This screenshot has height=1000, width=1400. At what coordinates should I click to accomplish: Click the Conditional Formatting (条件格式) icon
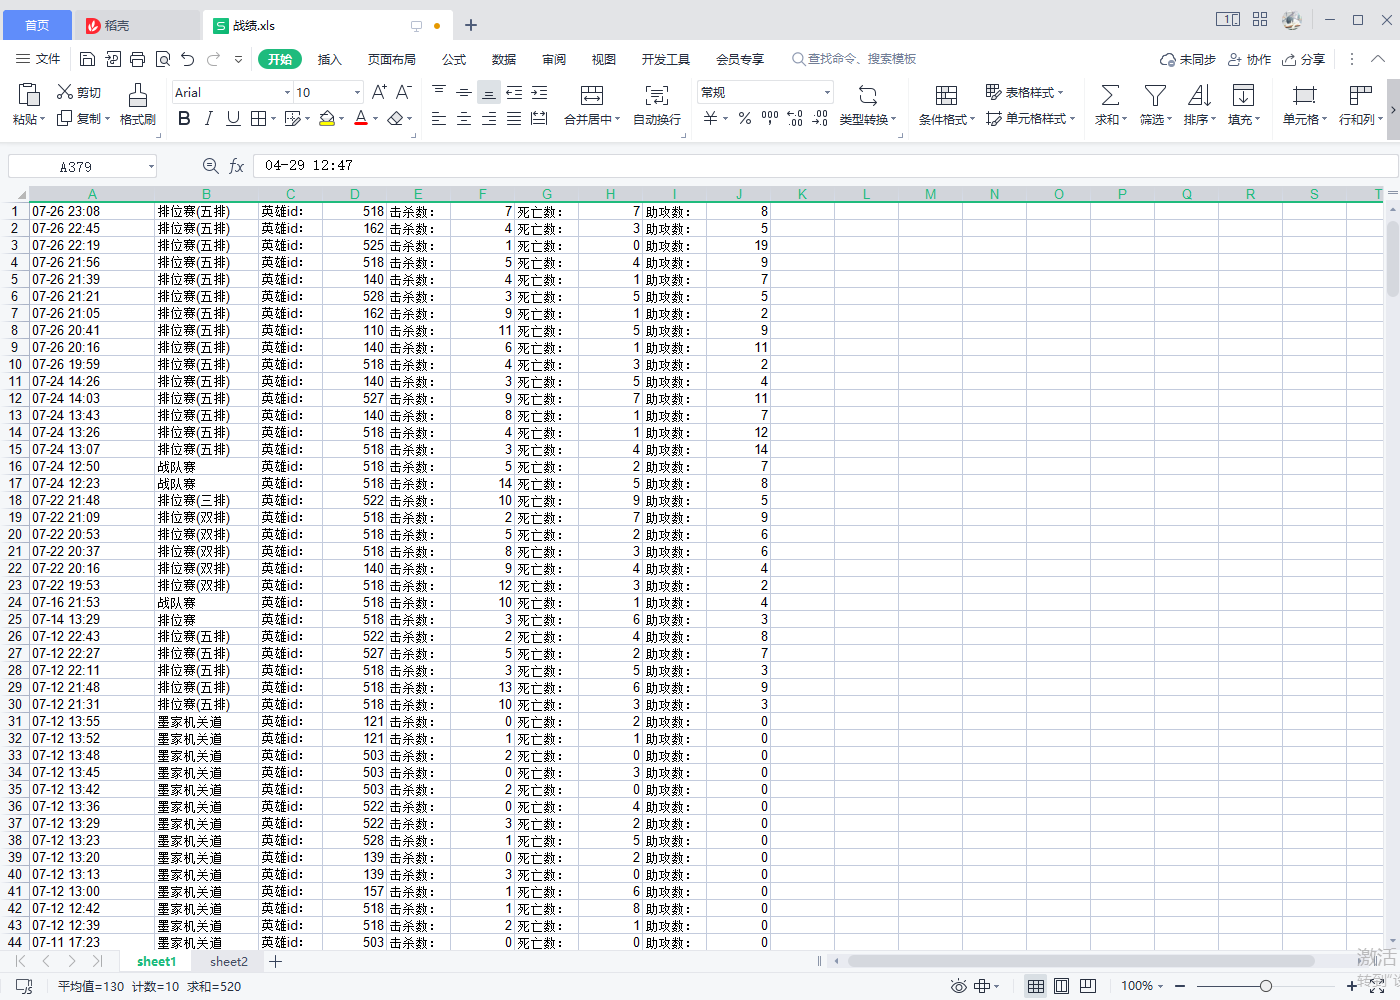946,95
